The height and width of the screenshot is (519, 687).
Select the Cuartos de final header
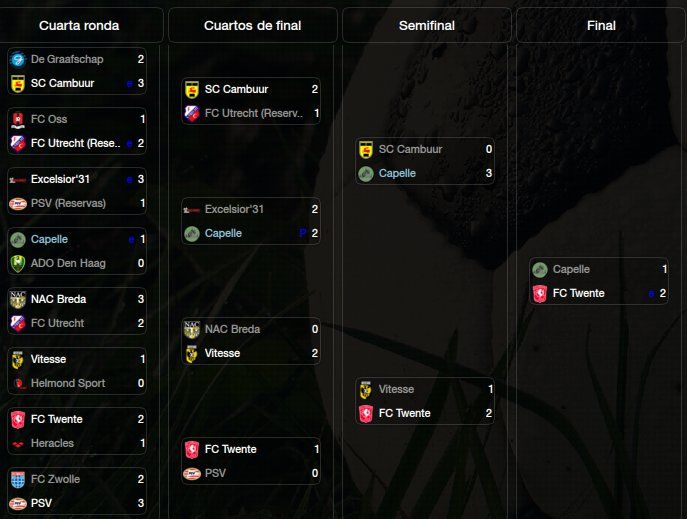253,25
